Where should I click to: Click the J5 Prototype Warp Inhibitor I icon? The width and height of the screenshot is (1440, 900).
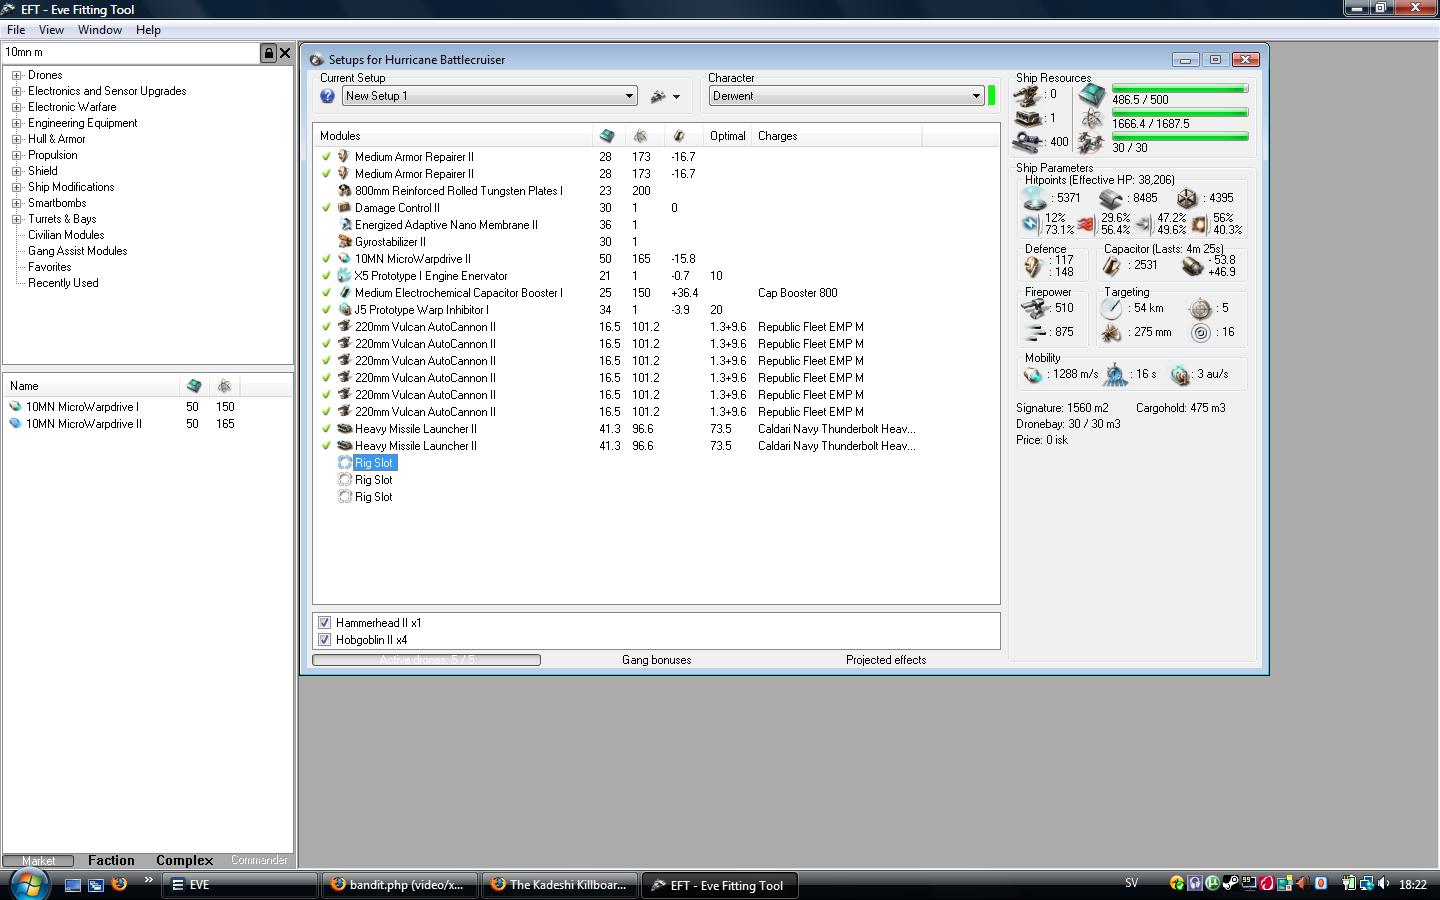(x=344, y=310)
